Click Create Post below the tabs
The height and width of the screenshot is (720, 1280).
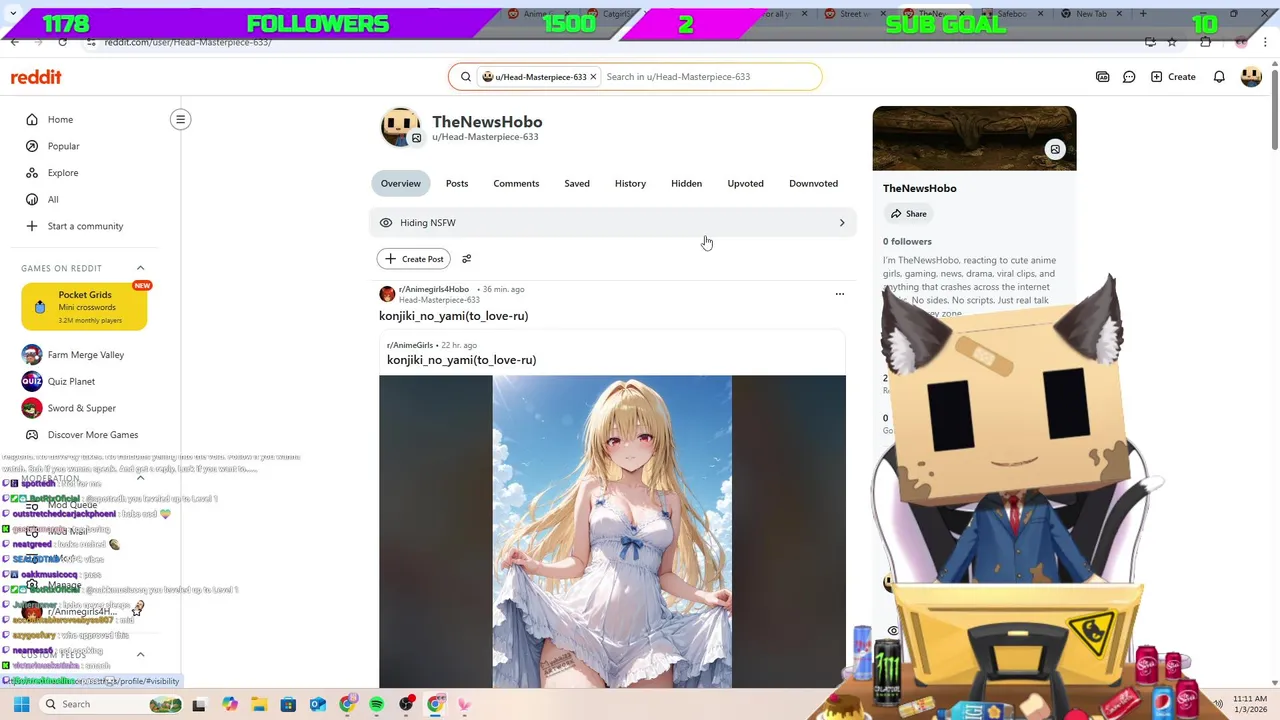pyautogui.click(x=414, y=259)
